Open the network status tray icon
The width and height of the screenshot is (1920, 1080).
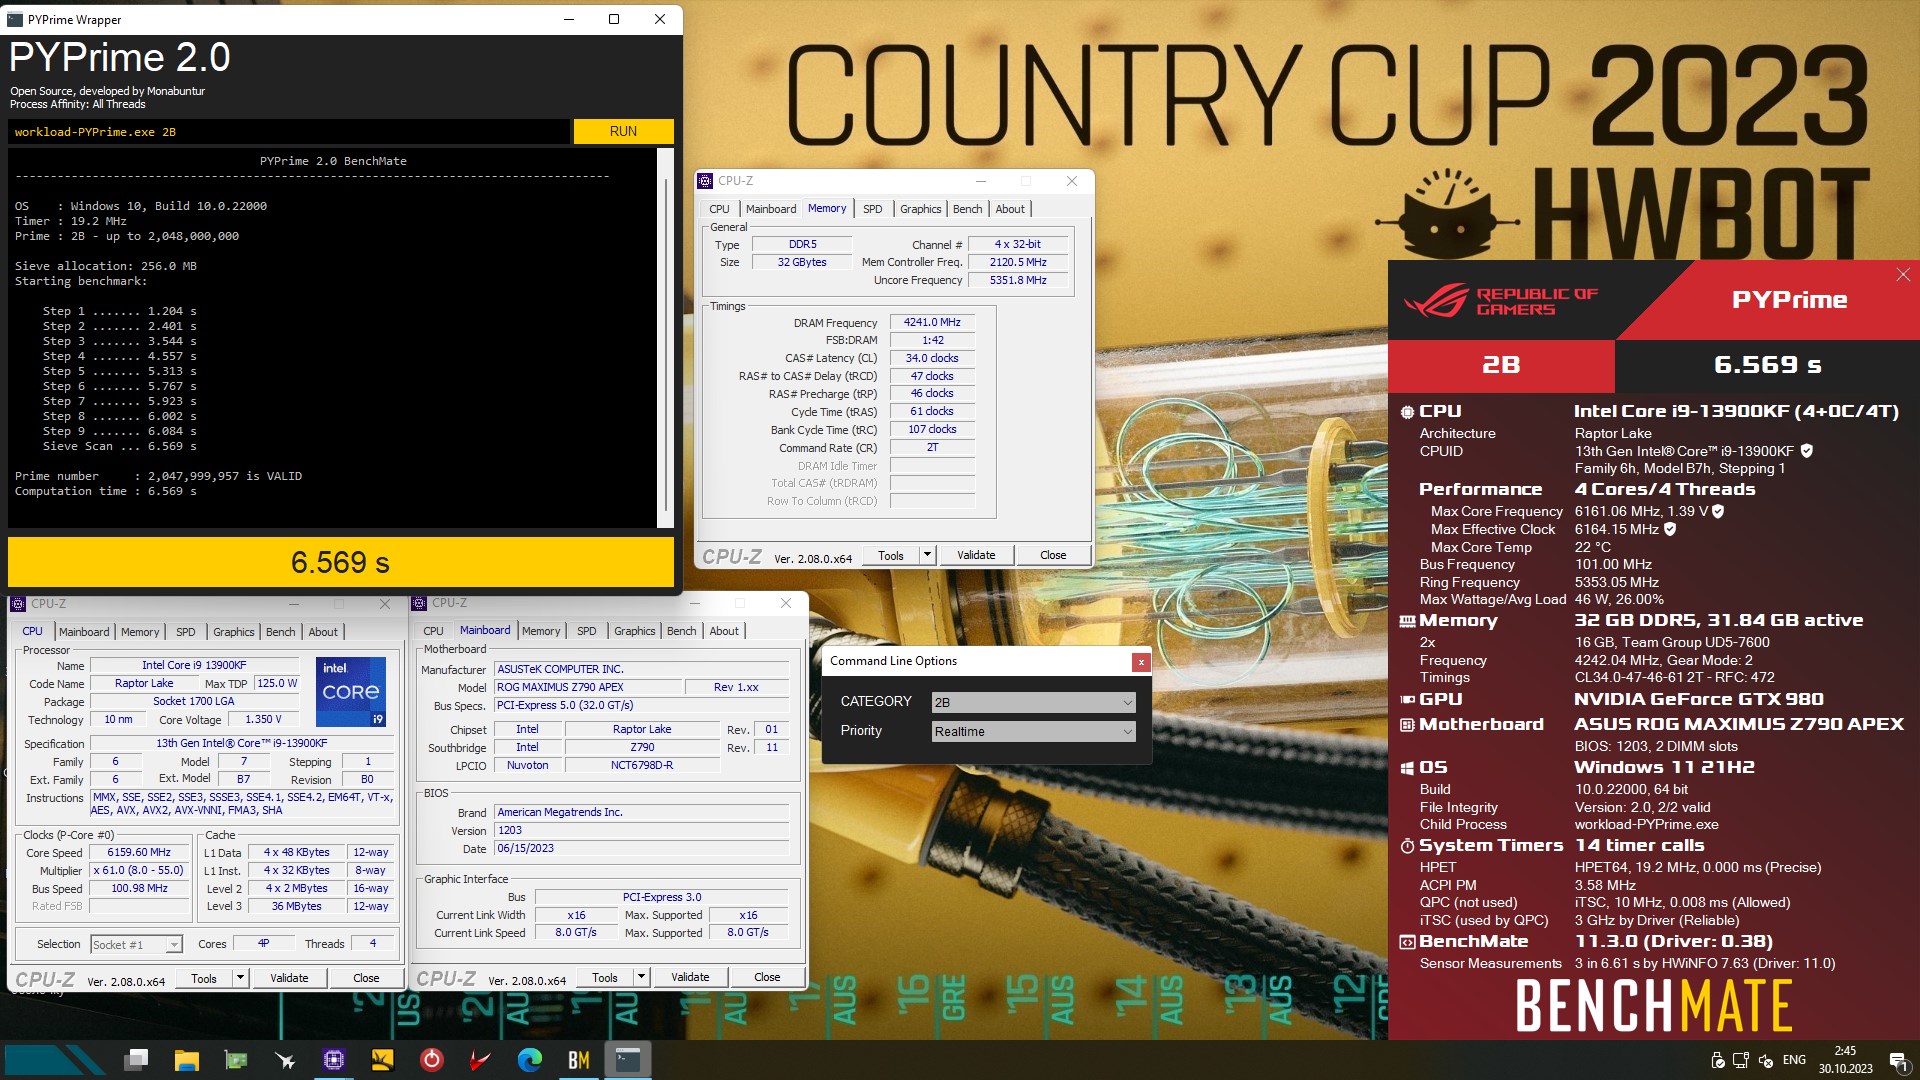coord(1741,1060)
